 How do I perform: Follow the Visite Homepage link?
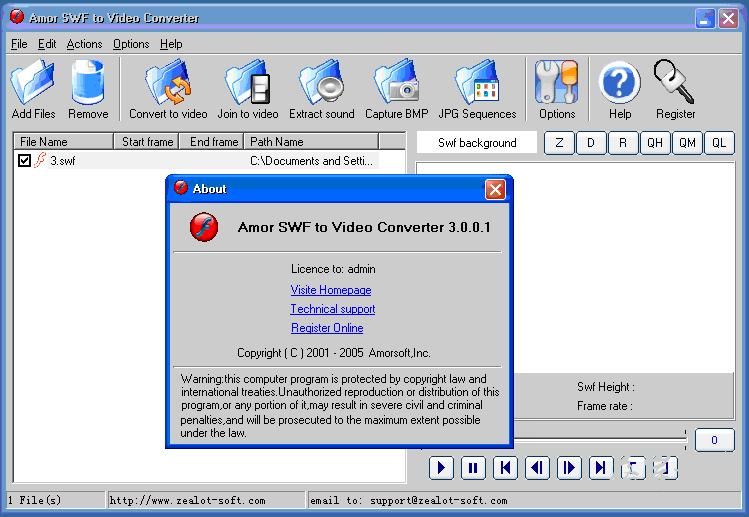[x=331, y=290]
